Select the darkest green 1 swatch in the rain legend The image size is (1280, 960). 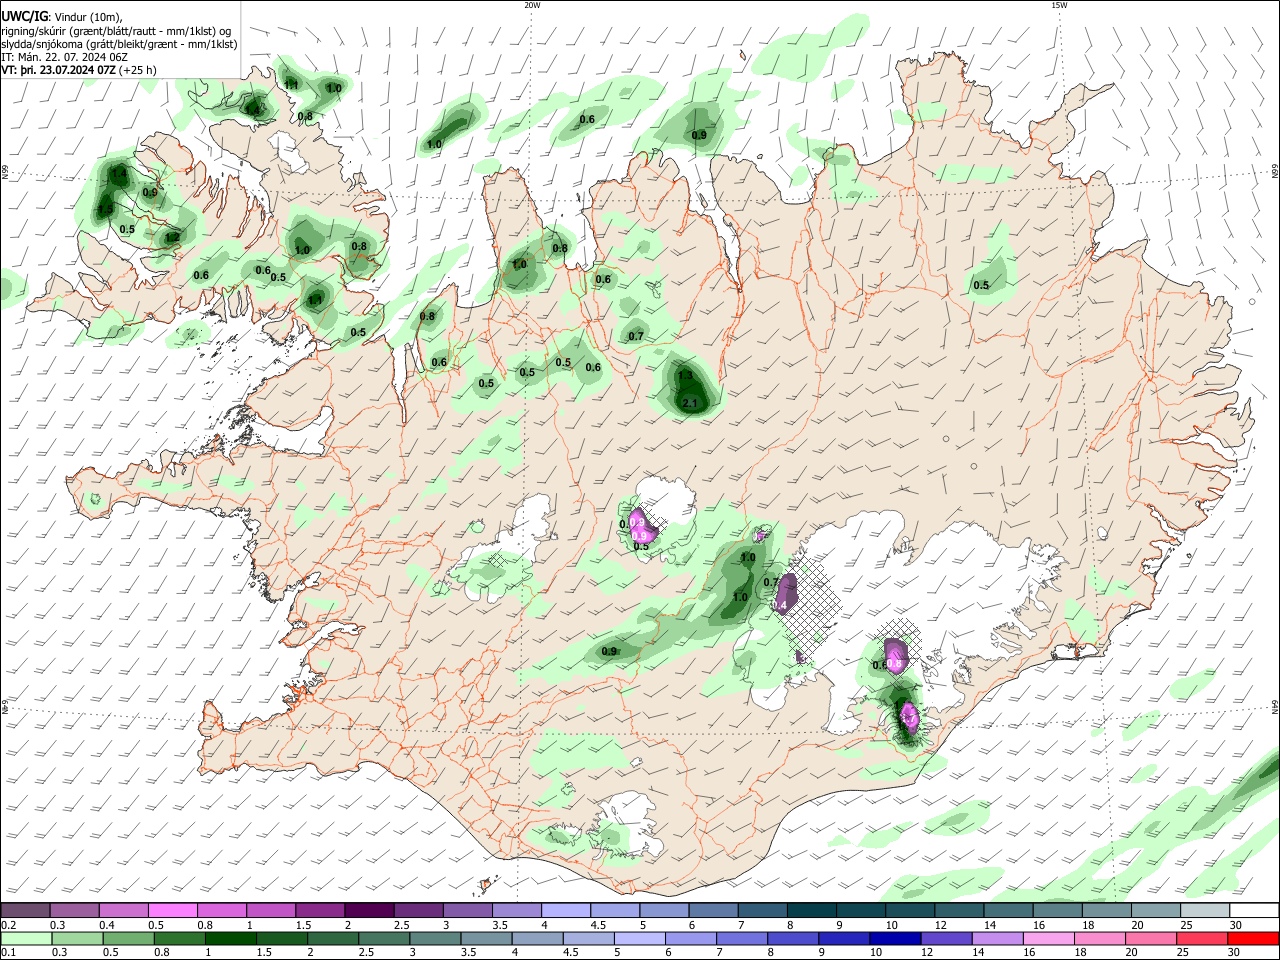pyautogui.click(x=230, y=938)
